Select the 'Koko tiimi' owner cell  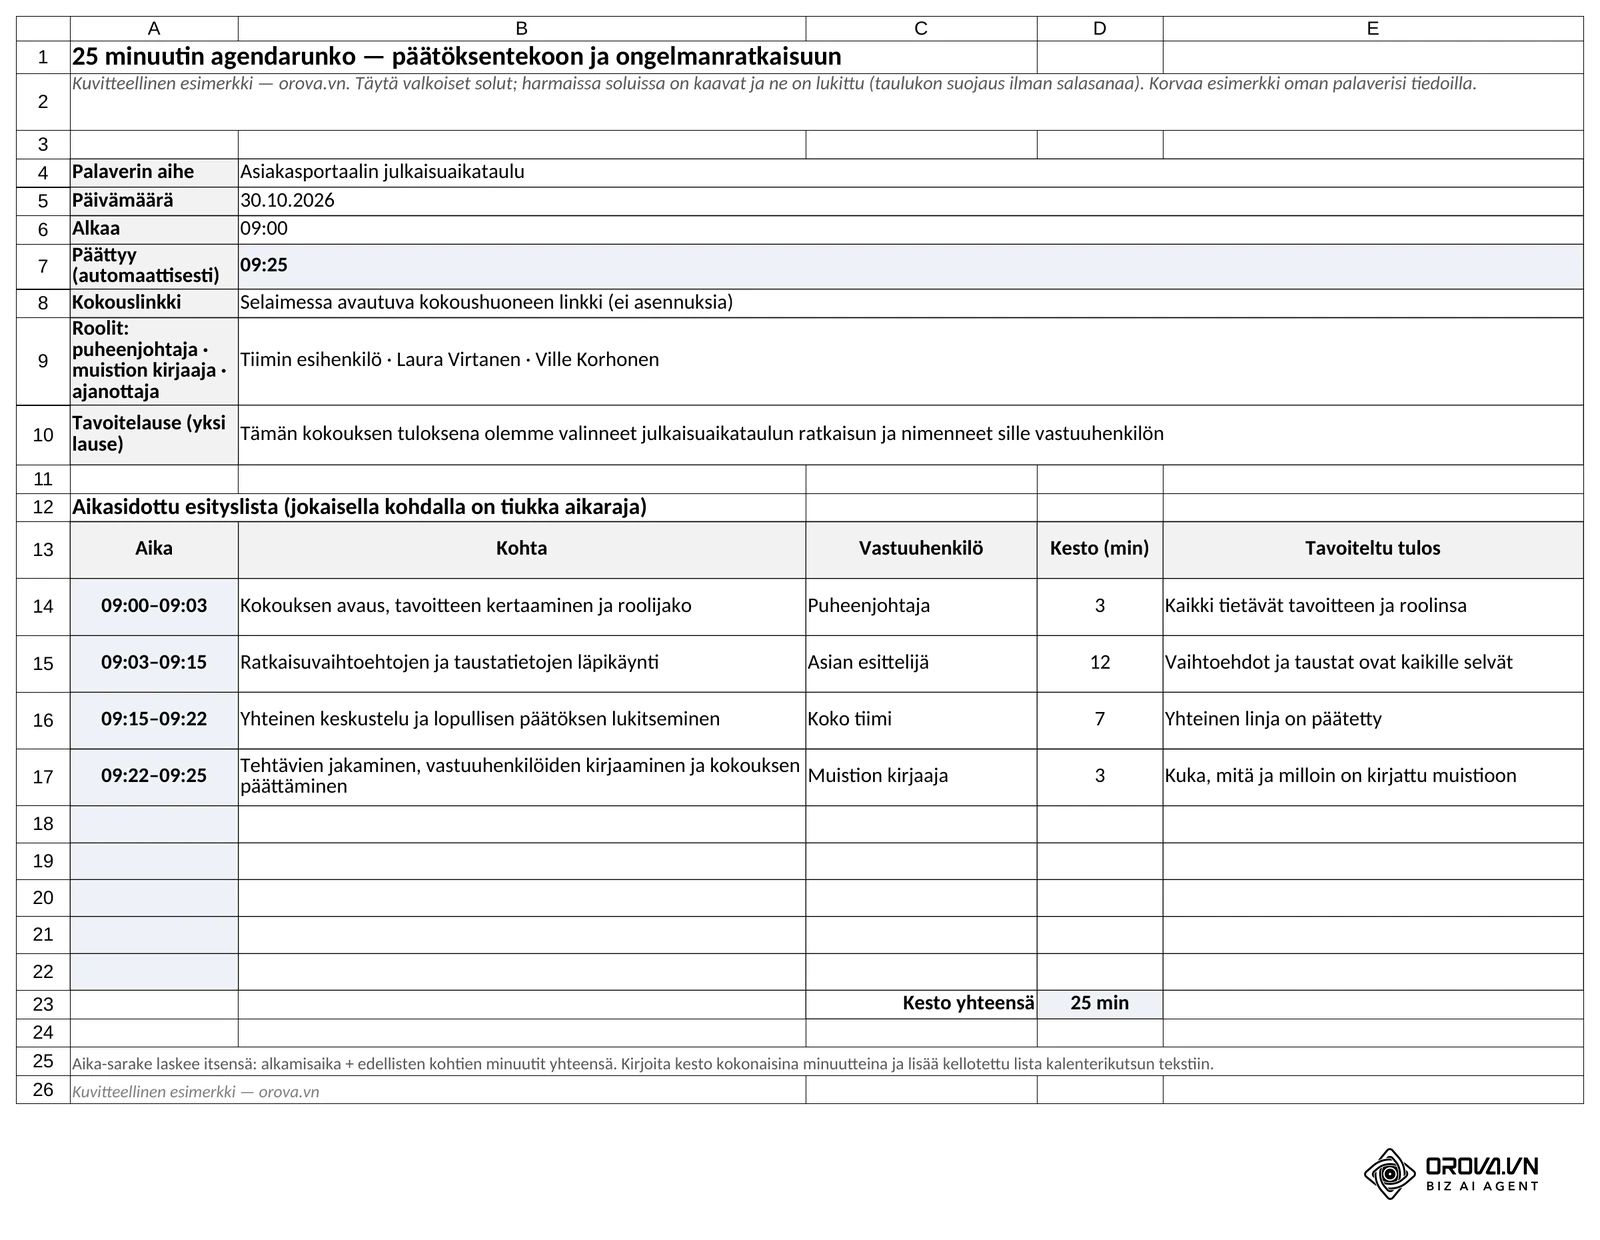[921, 720]
